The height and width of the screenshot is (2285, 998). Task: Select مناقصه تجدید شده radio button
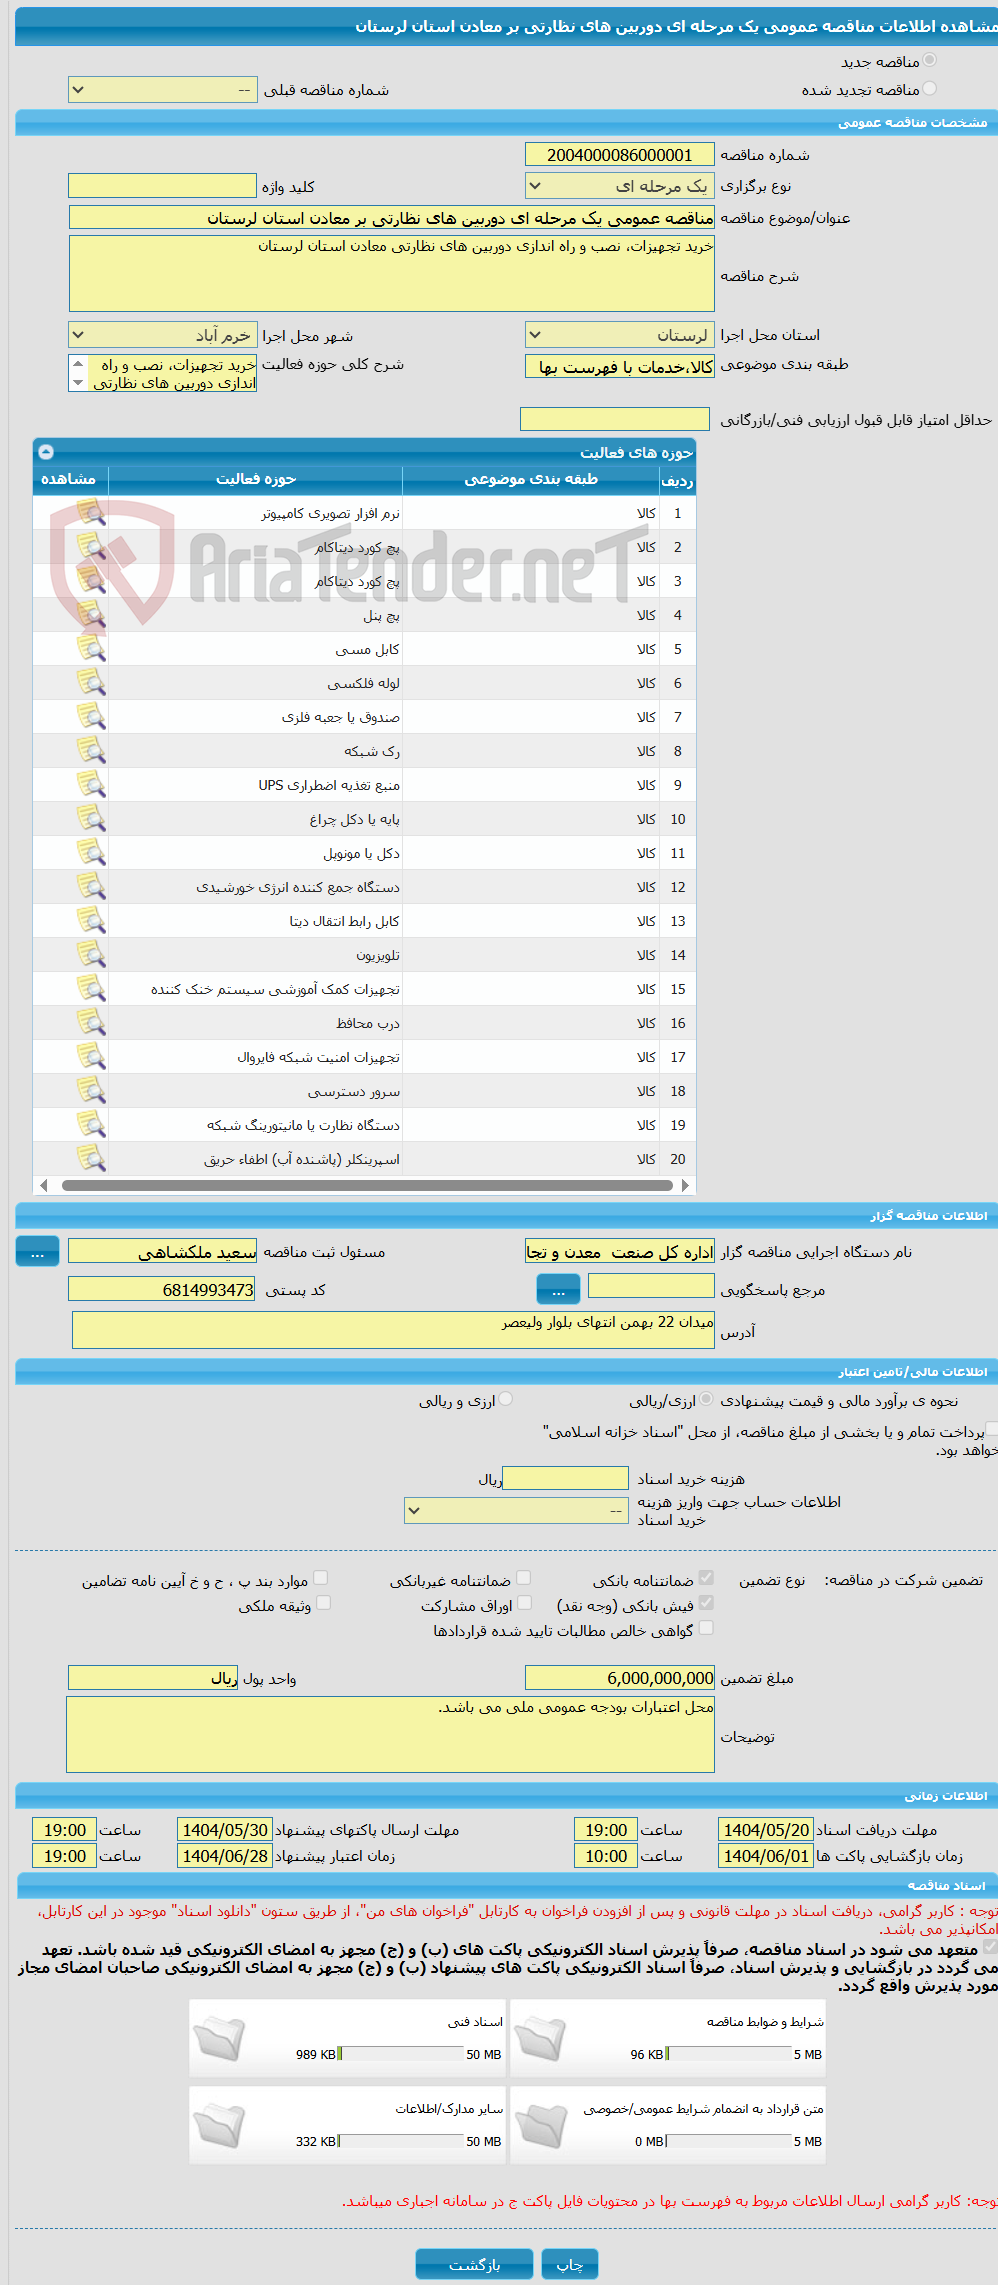pyautogui.click(x=930, y=89)
